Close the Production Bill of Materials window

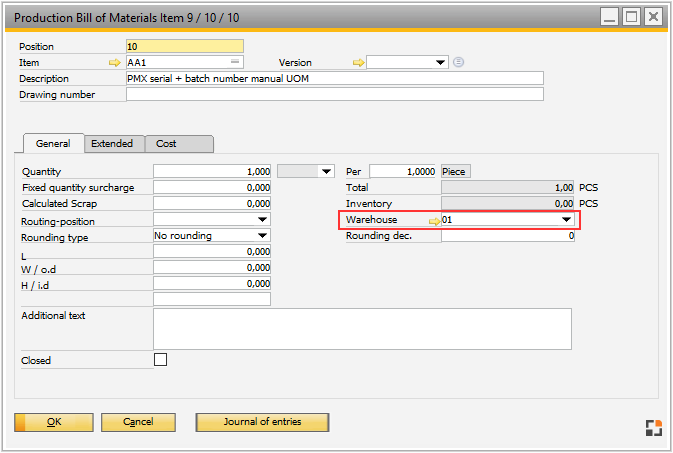coord(654,17)
